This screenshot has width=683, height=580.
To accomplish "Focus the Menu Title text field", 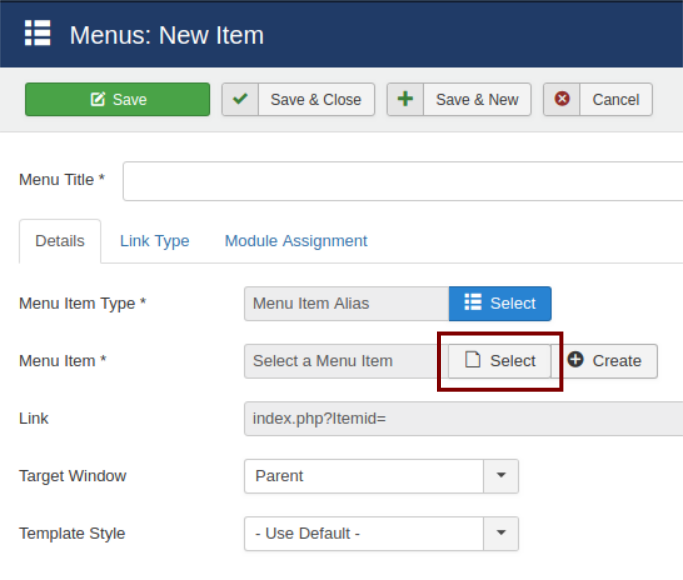I will (x=402, y=181).
